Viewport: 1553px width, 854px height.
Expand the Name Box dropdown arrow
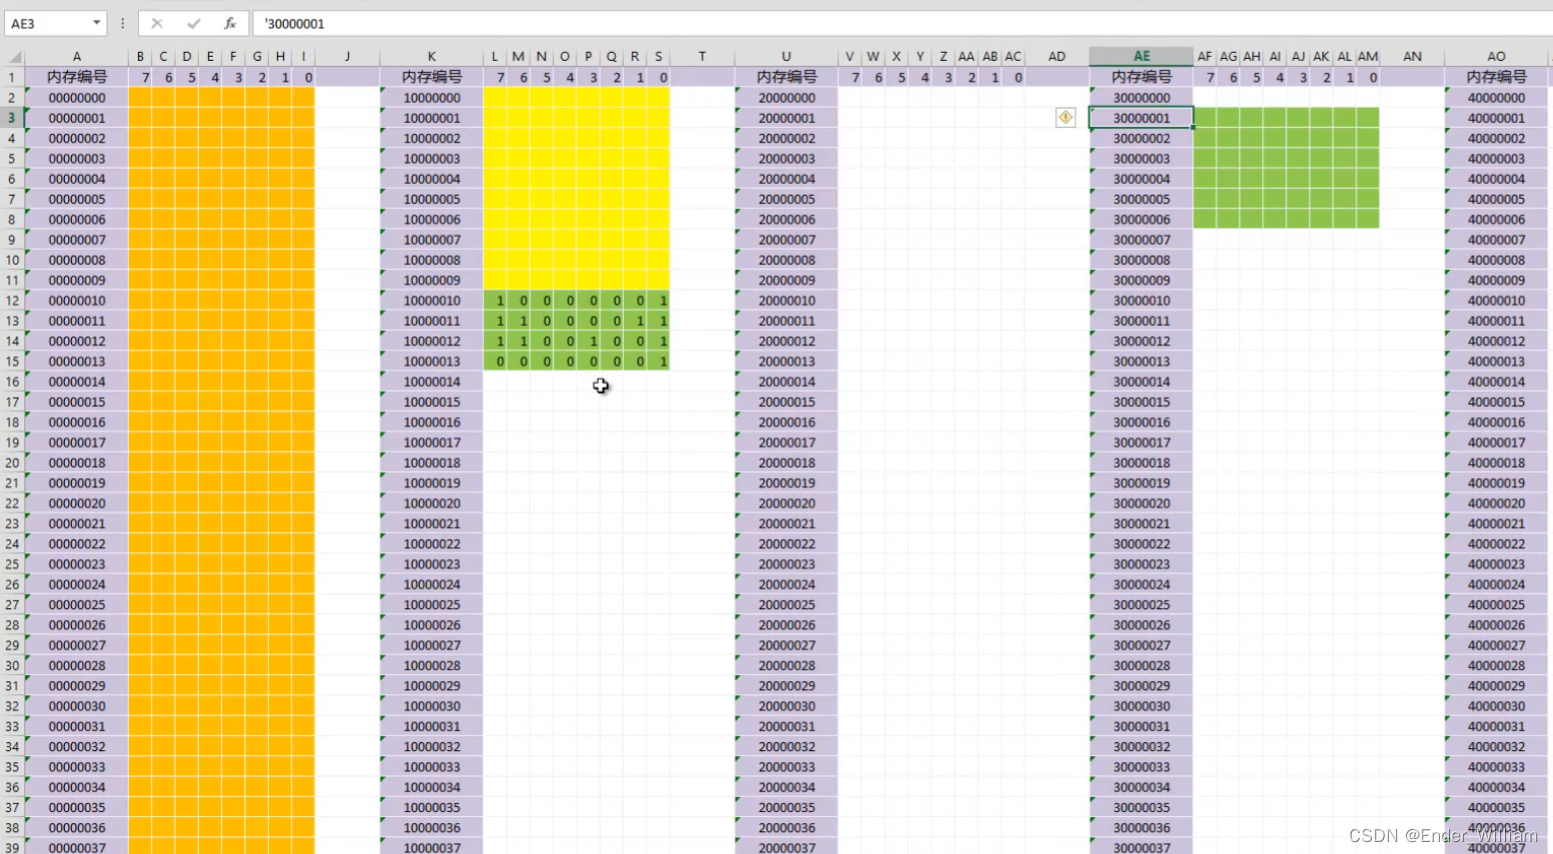pos(96,23)
